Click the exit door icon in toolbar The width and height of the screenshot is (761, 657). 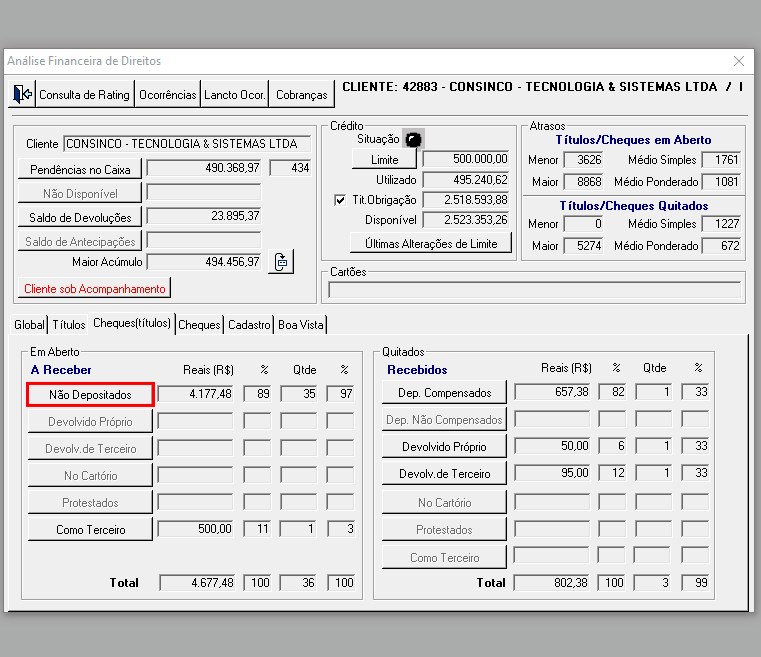21,95
